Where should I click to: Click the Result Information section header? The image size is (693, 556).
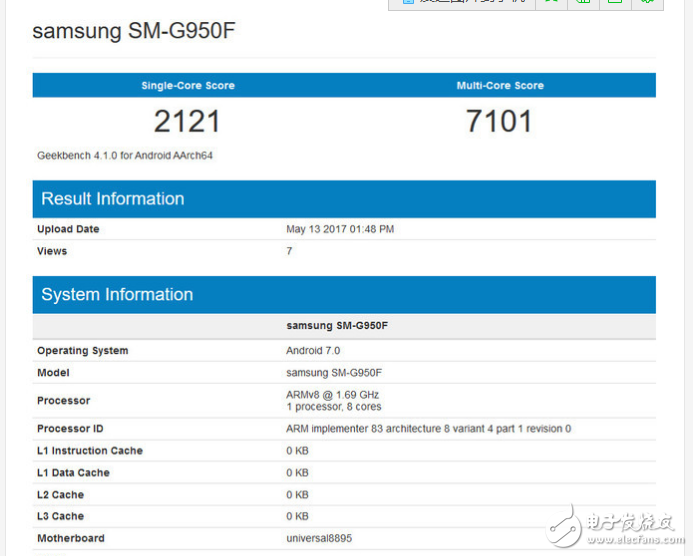(x=113, y=199)
